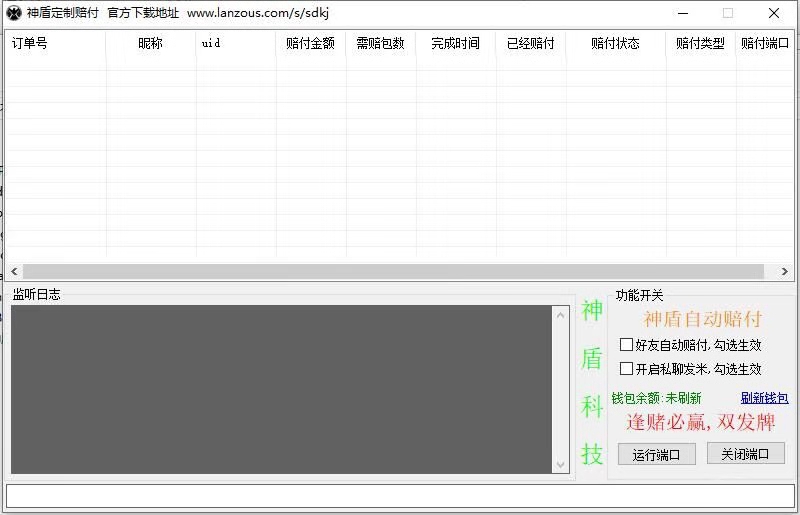Click the 昵称 column header
Screen dimensions: 800x515
(x=151, y=43)
